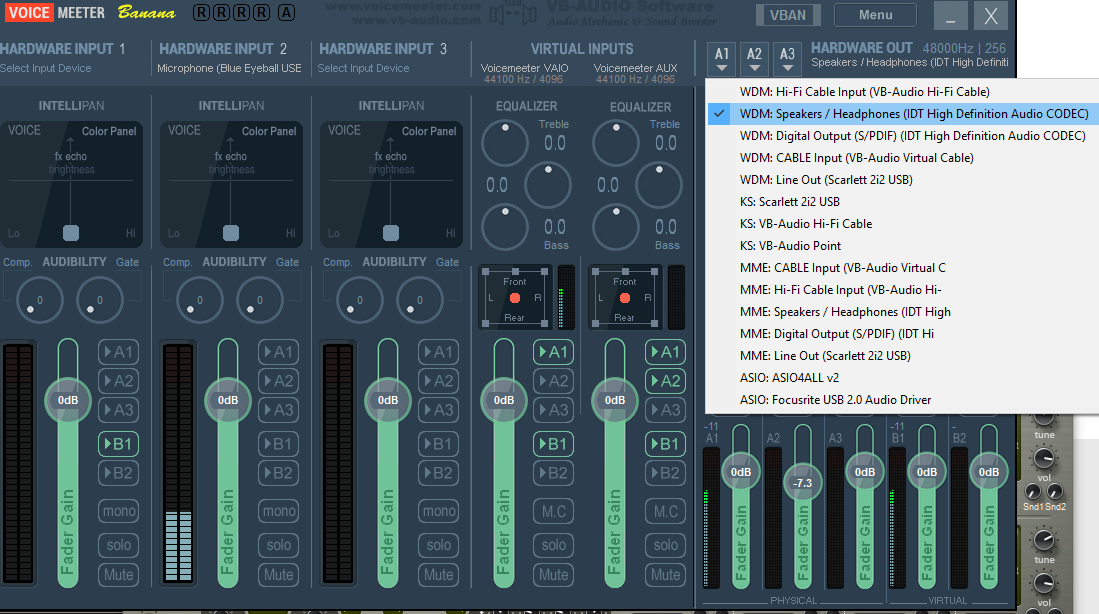Toggle A2 routing on Hardware Input 1
Viewport: 1099px width, 614px height.
(118, 381)
